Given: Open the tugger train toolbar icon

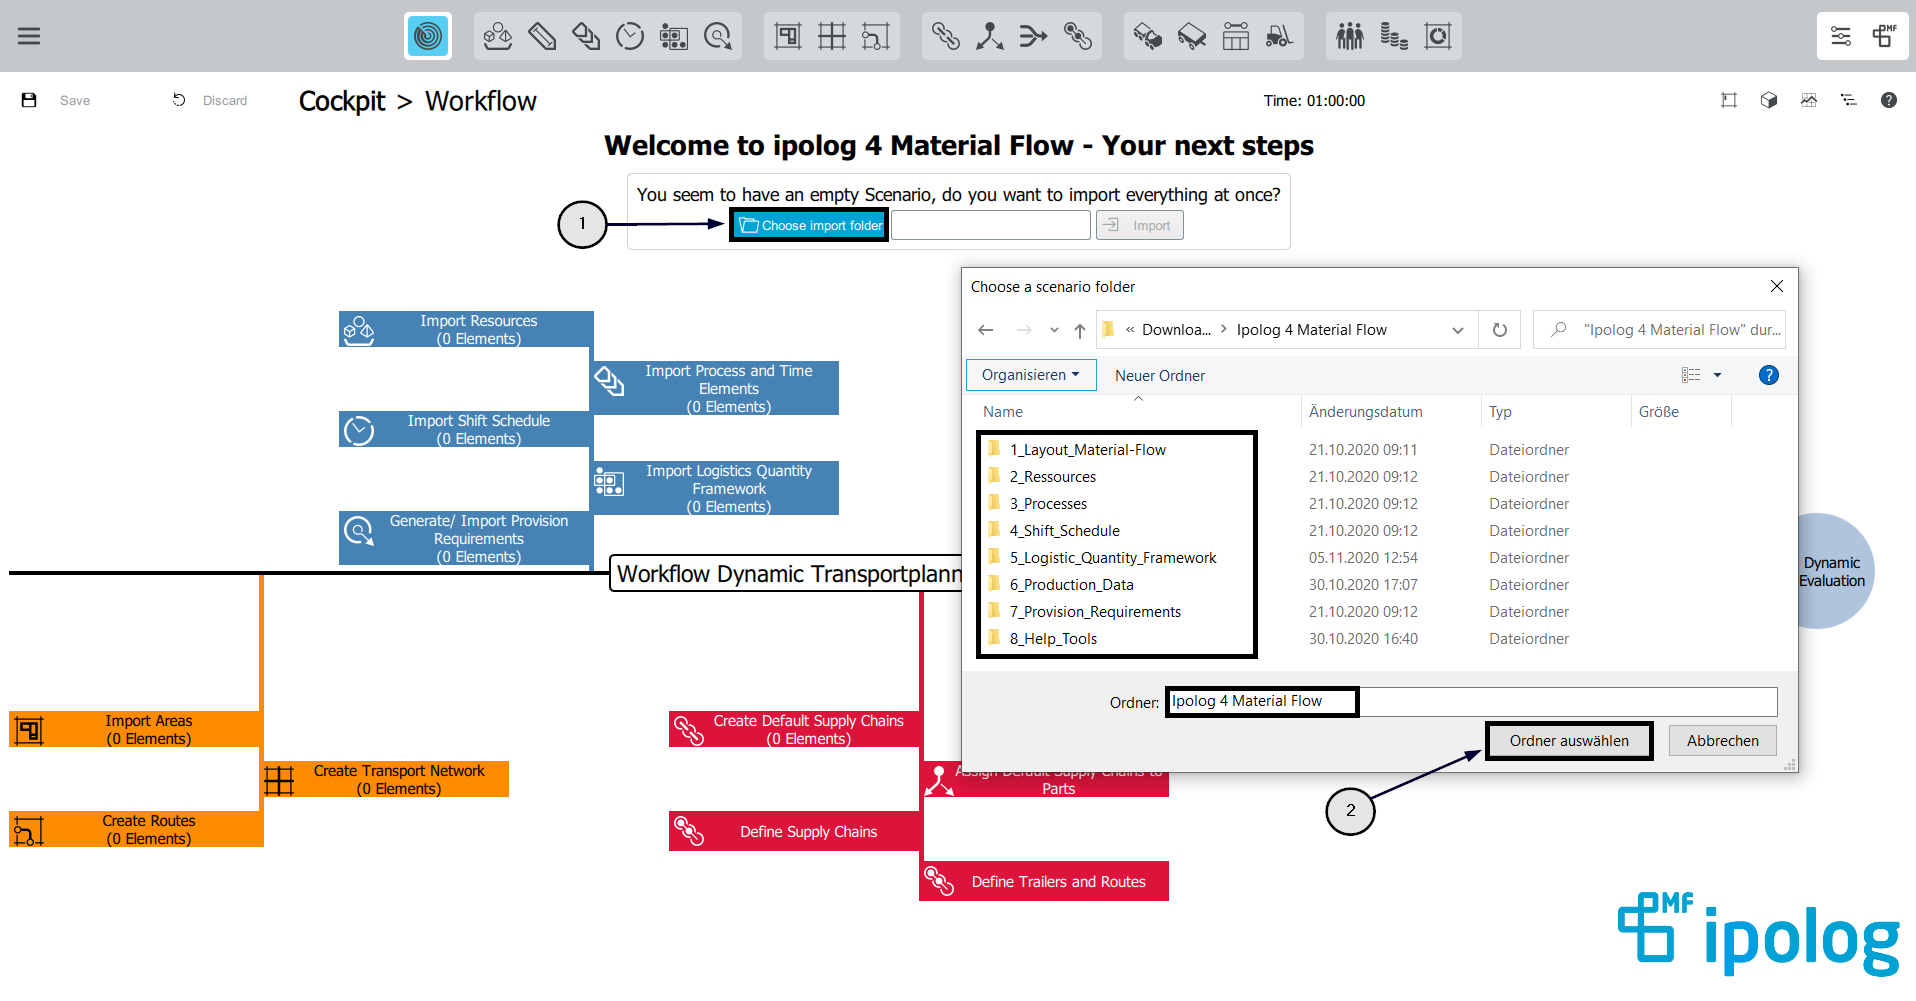Looking at the screenshot, I should (x=1148, y=37).
